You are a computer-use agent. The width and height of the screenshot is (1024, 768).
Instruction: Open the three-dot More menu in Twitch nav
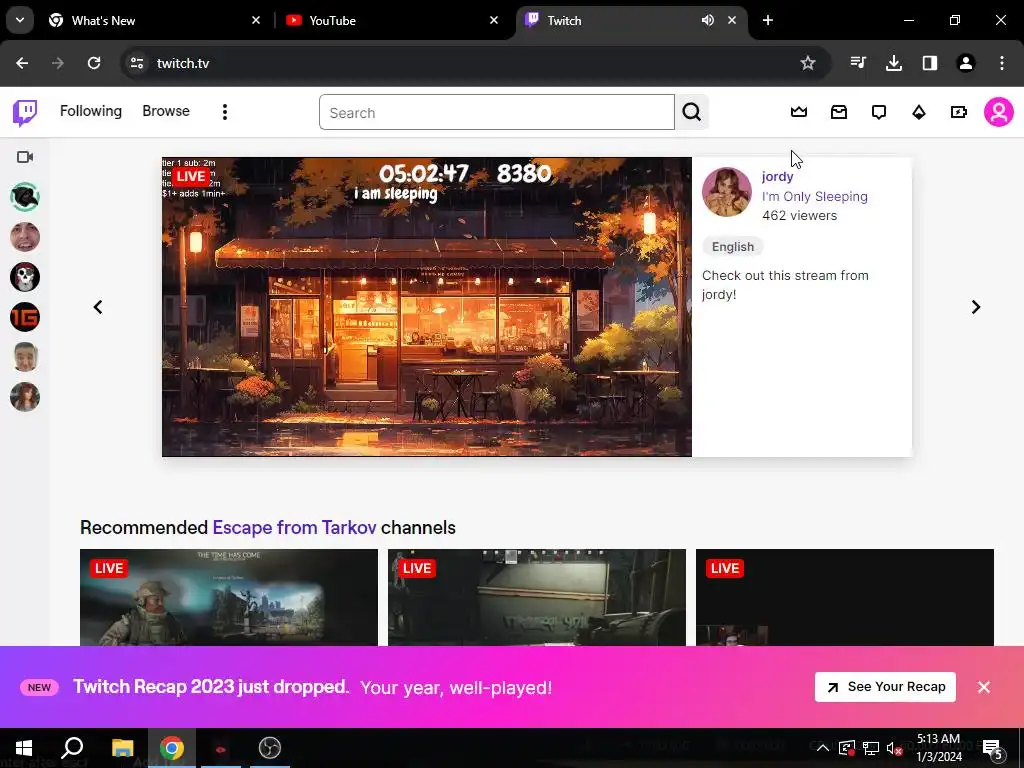pyautogui.click(x=225, y=112)
